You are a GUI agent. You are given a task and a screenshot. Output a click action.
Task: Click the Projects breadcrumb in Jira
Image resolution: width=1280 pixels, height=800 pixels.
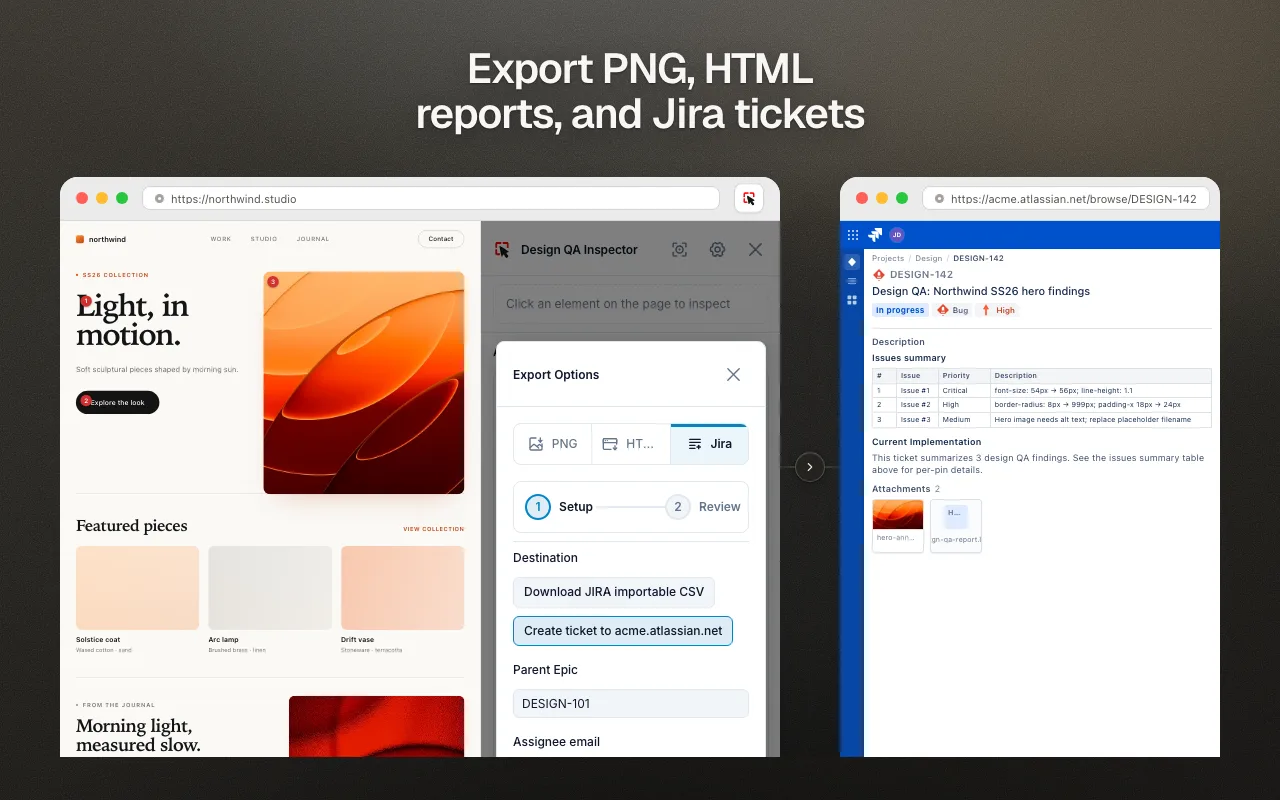point(888,258)
